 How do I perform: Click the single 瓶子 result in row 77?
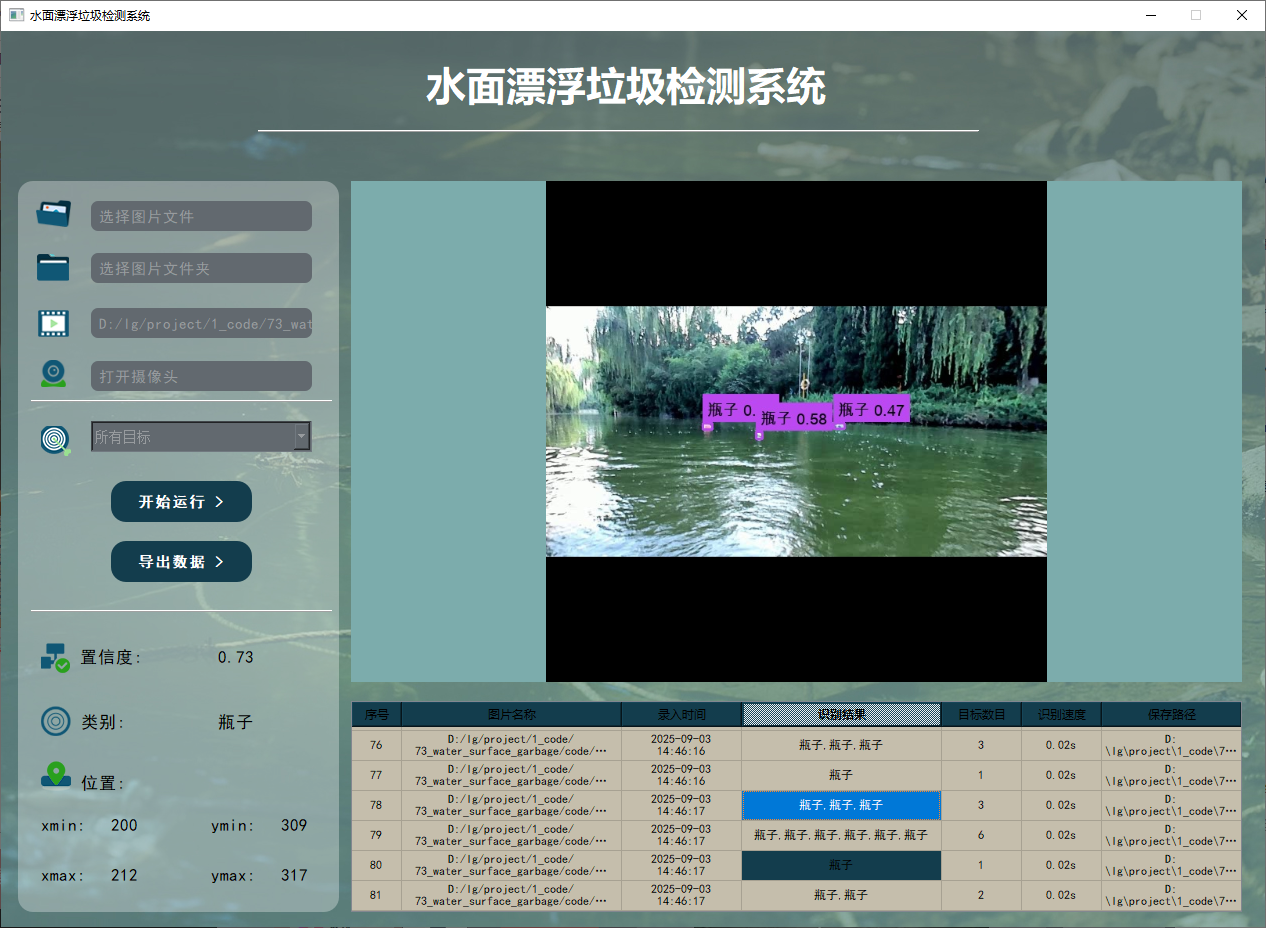(841, 775)
